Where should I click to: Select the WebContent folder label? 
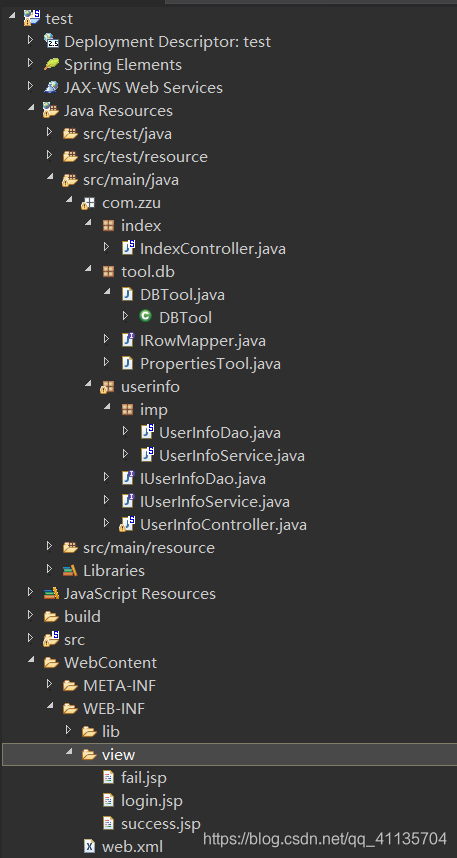[x=111, y=663]
